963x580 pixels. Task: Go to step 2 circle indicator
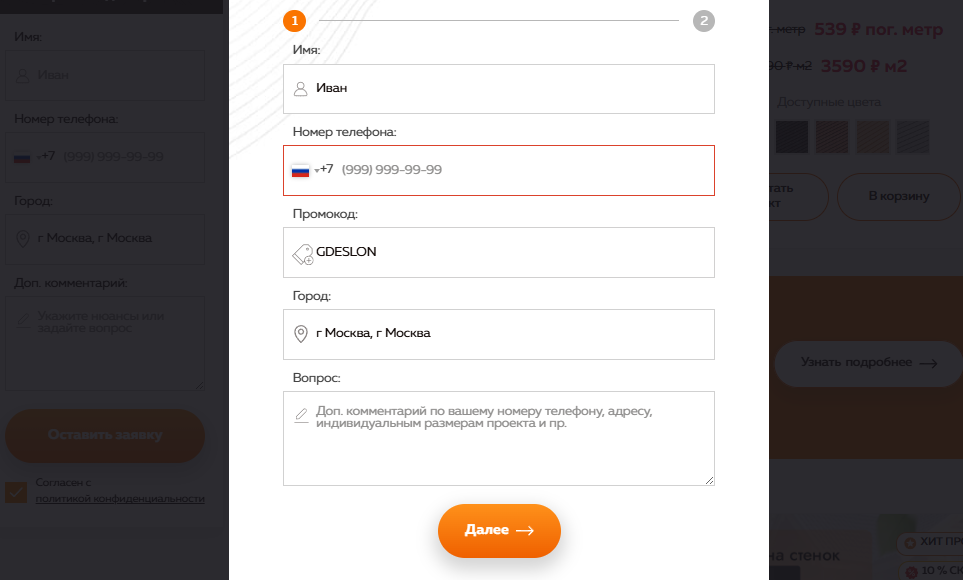704,21
